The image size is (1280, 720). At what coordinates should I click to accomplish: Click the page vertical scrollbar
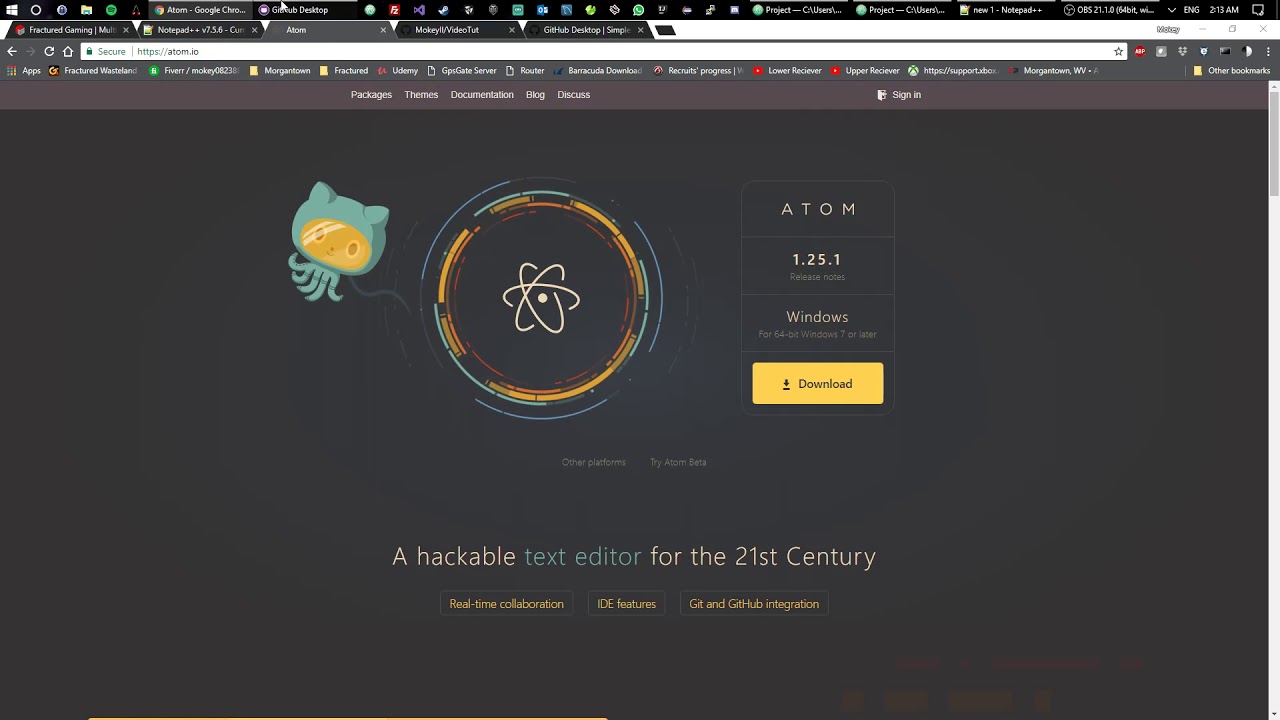(1274, 400)
